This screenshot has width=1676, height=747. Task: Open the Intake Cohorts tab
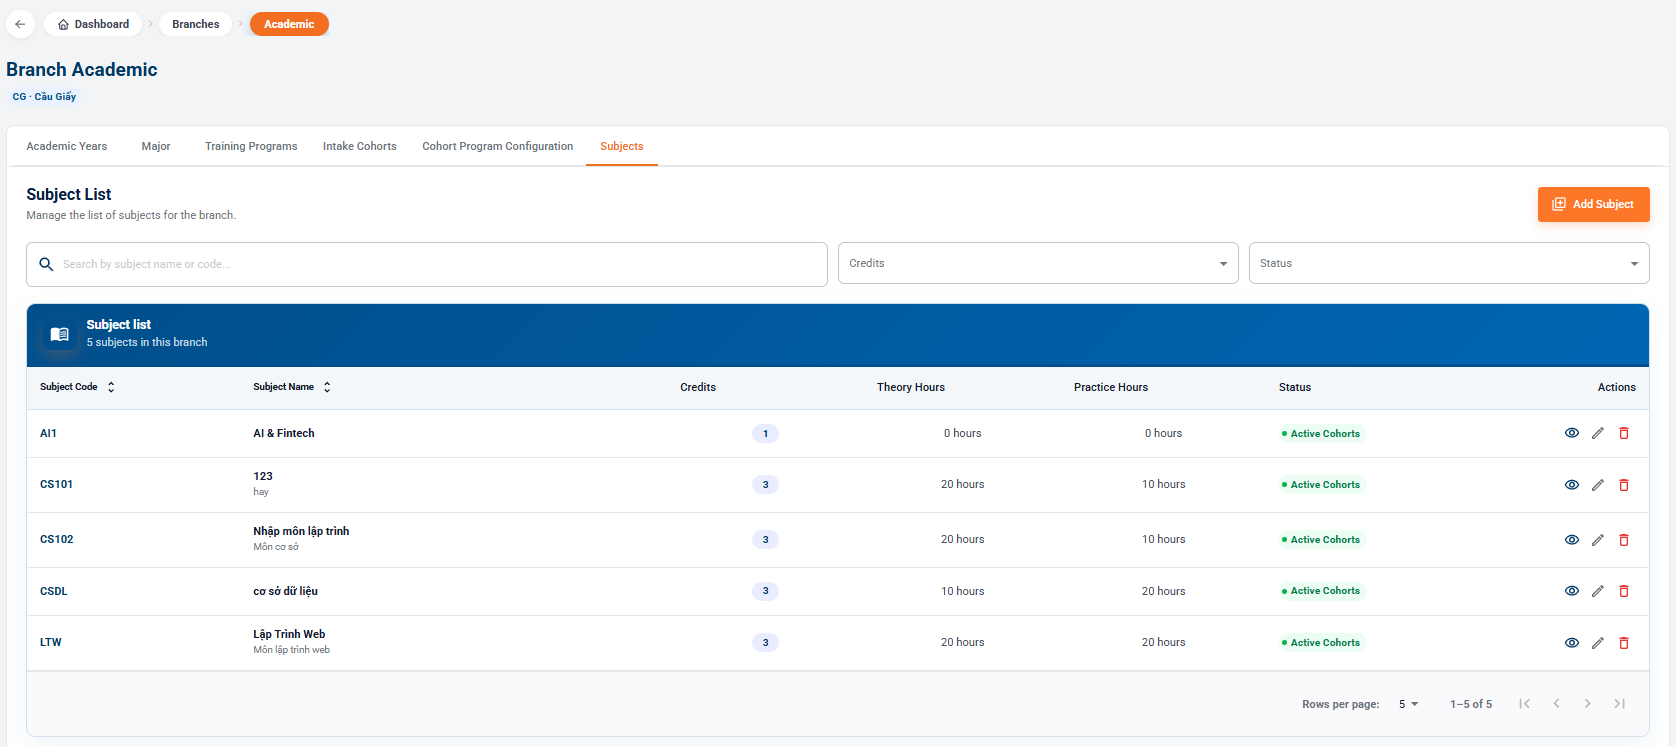pyautogui.click(x=360, y=146)
